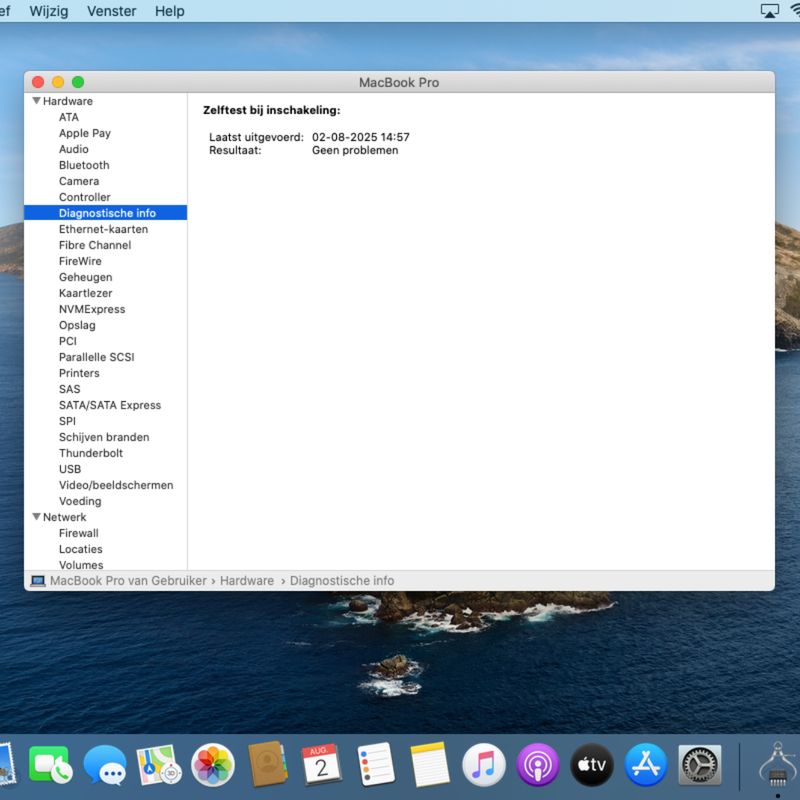Click the green zoom window button

(x=78, y=82)
